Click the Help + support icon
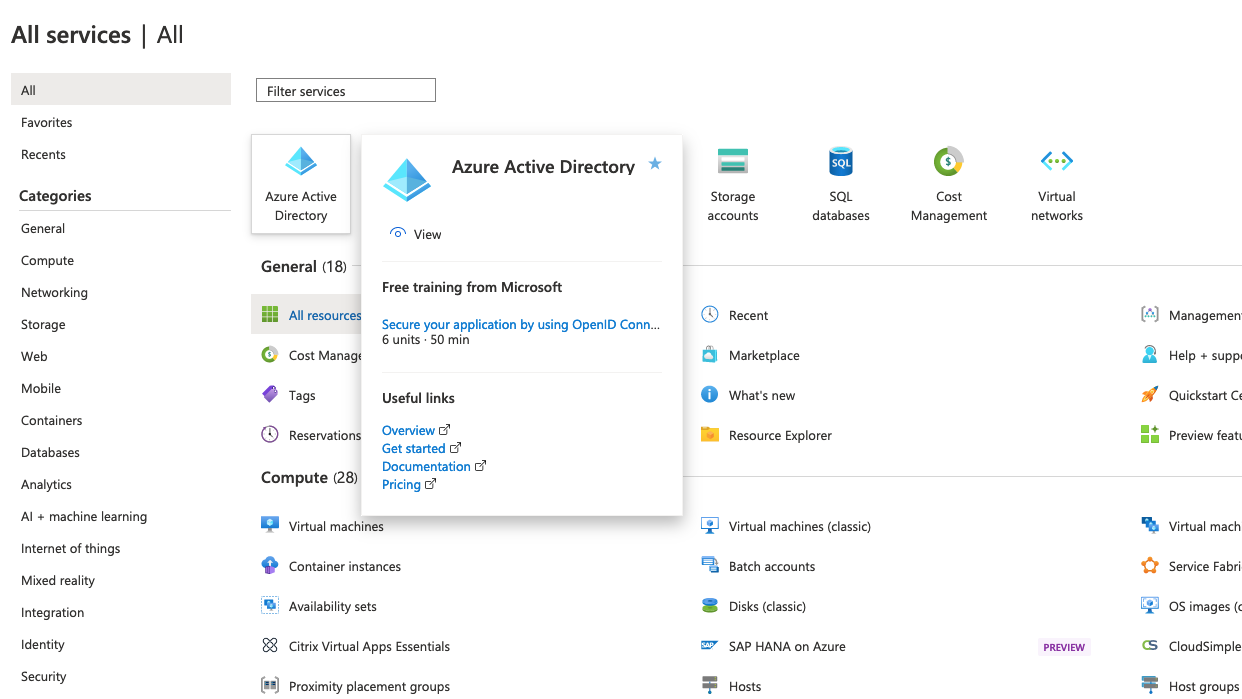Viewport: 1242px width, 699px height. (x=1150, y=354)
